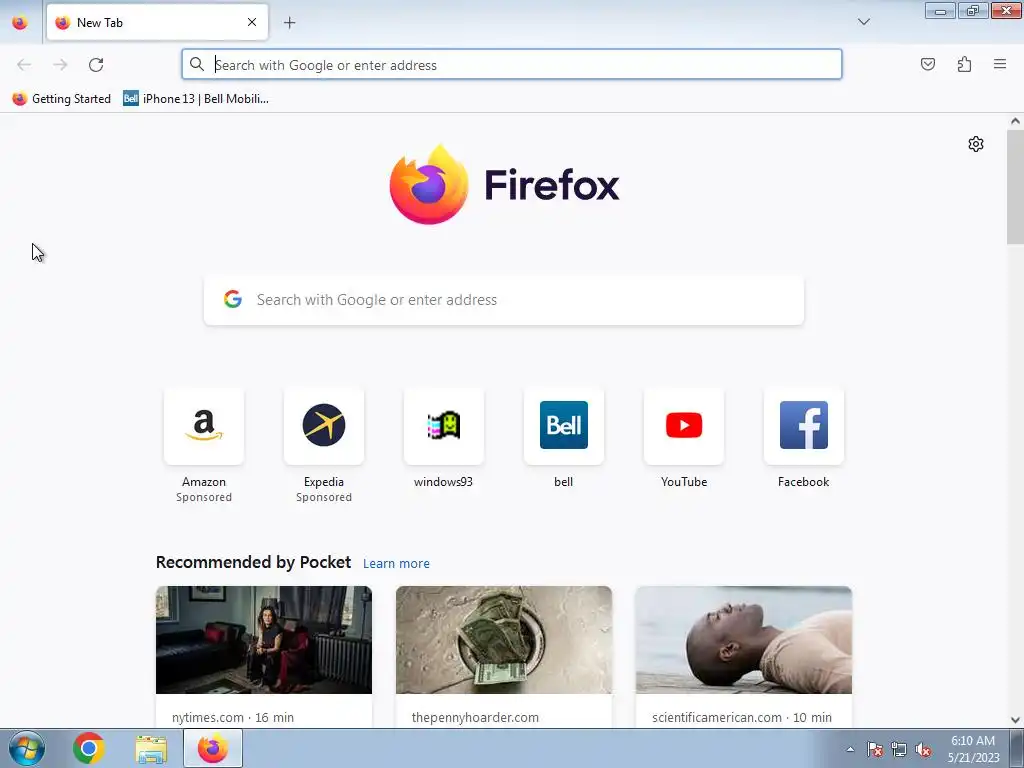Close the New Tab tab
The height and width of the screenshot is (768, 1024).
click(x=251, y=22)
